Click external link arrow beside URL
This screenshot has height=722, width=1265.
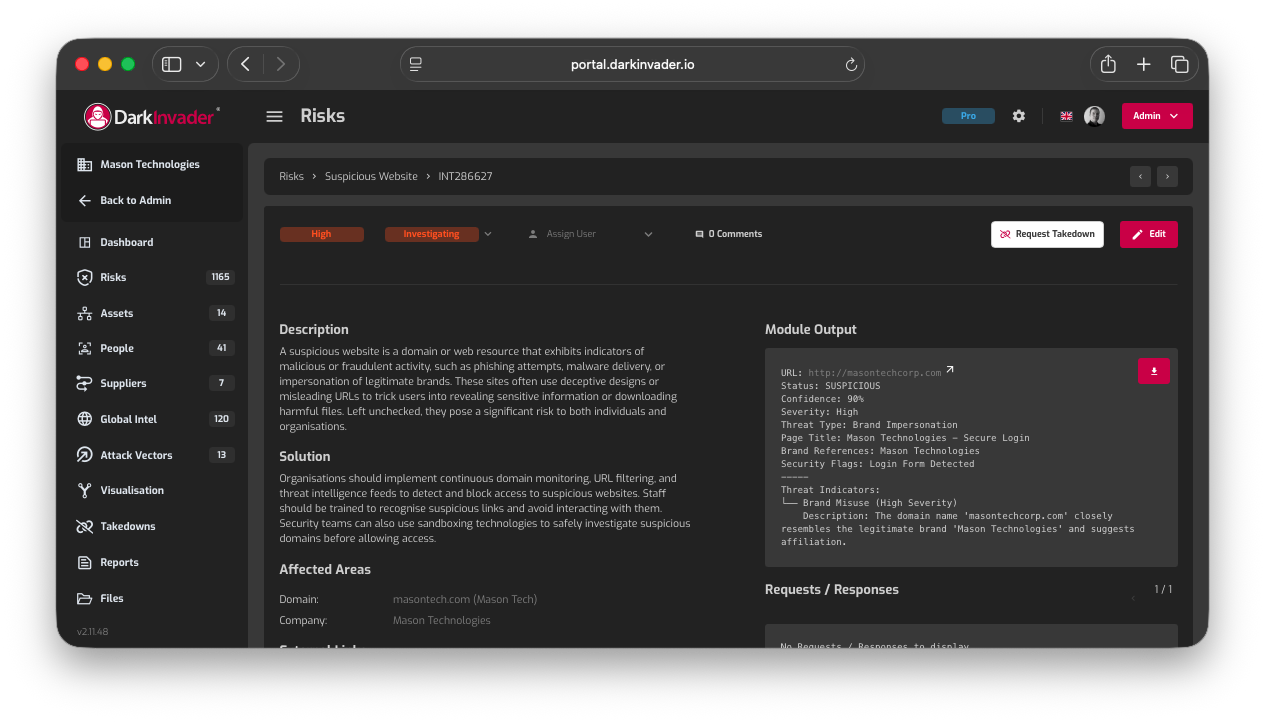[950, 370]
